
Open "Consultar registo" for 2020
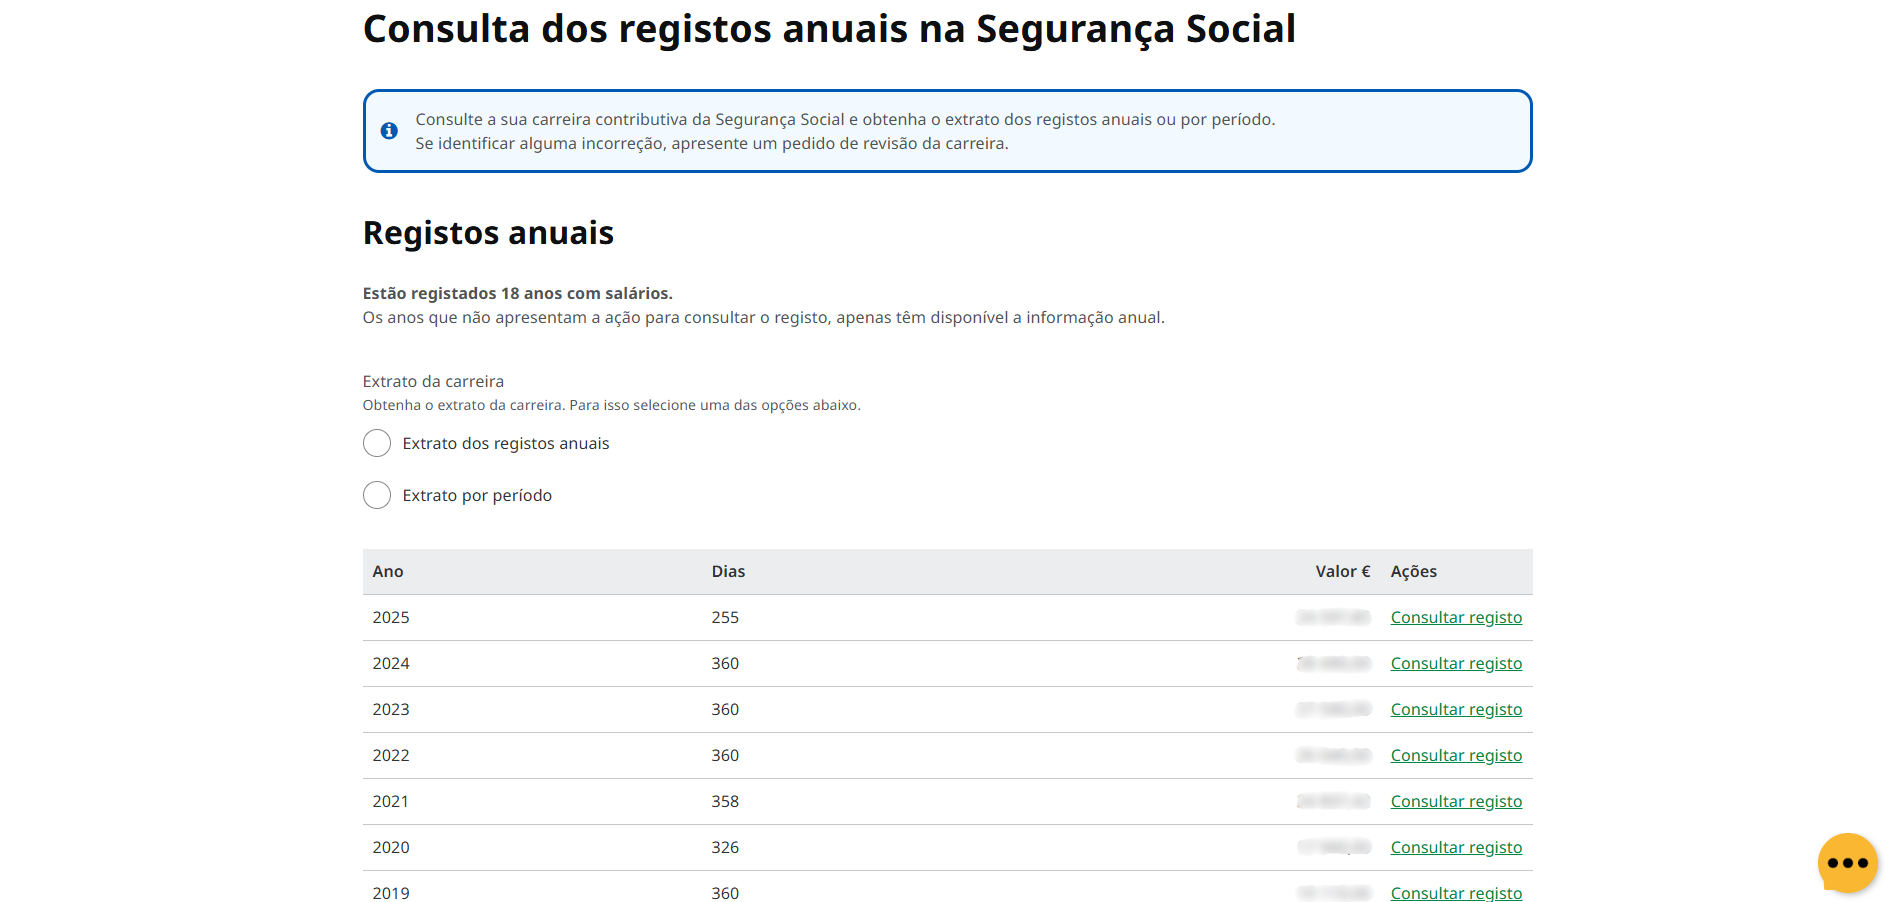pyautogui.click(x=1456, y=847)
